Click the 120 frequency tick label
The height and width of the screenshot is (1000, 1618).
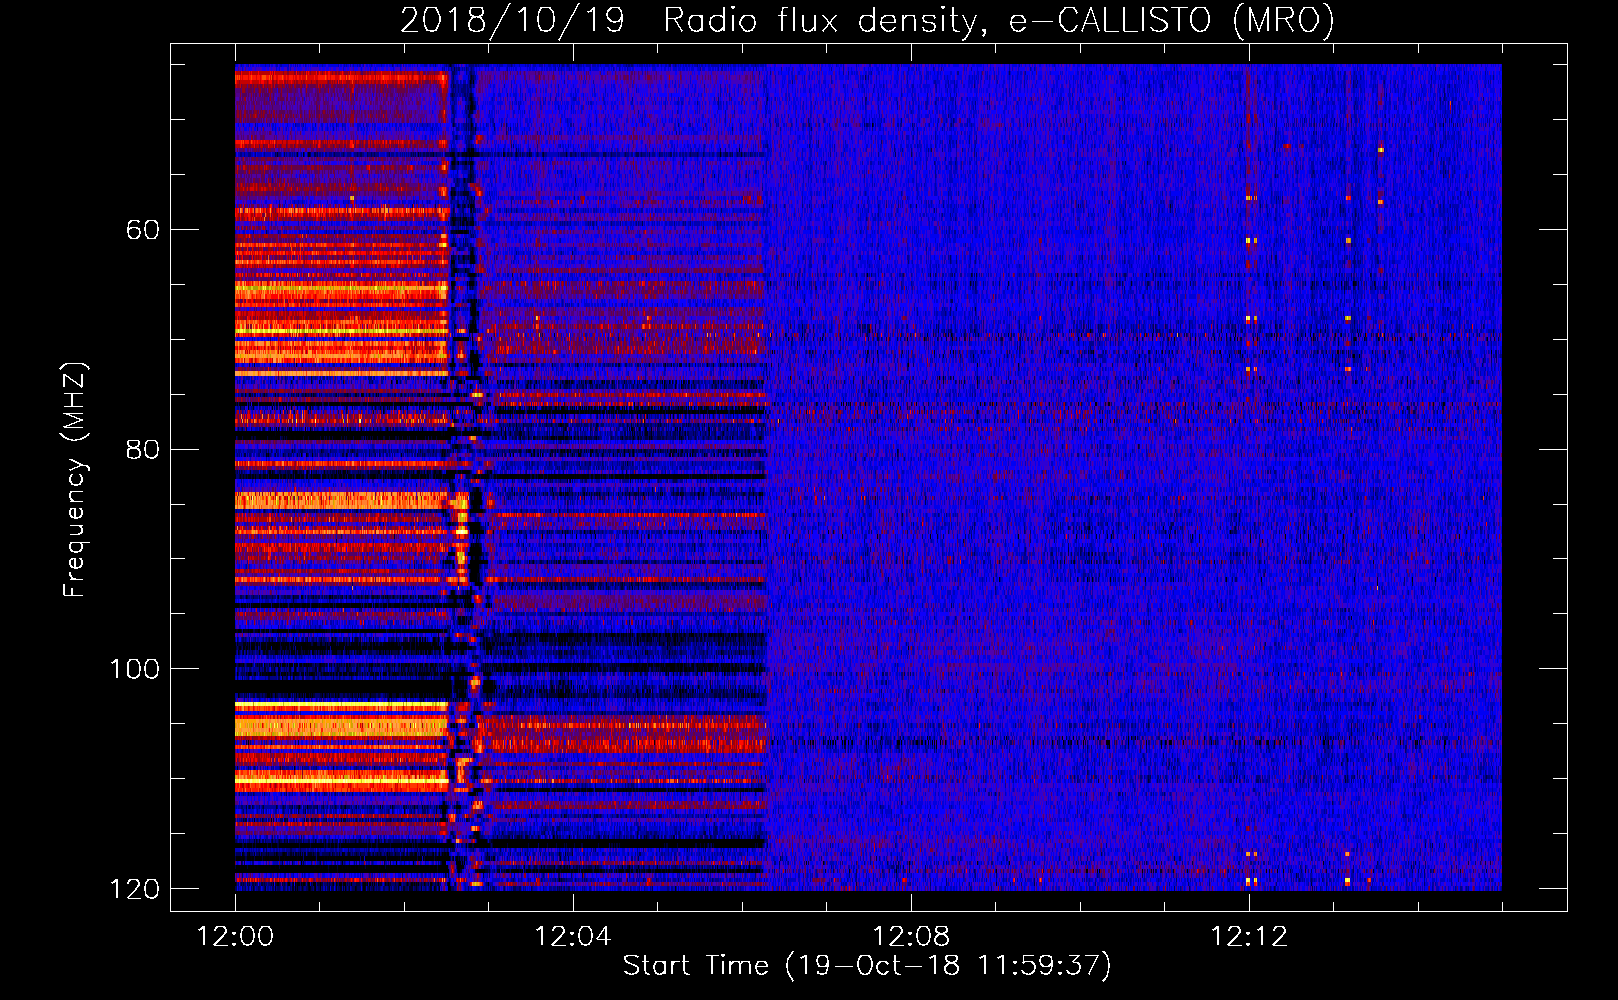click(x=134, y=888)
